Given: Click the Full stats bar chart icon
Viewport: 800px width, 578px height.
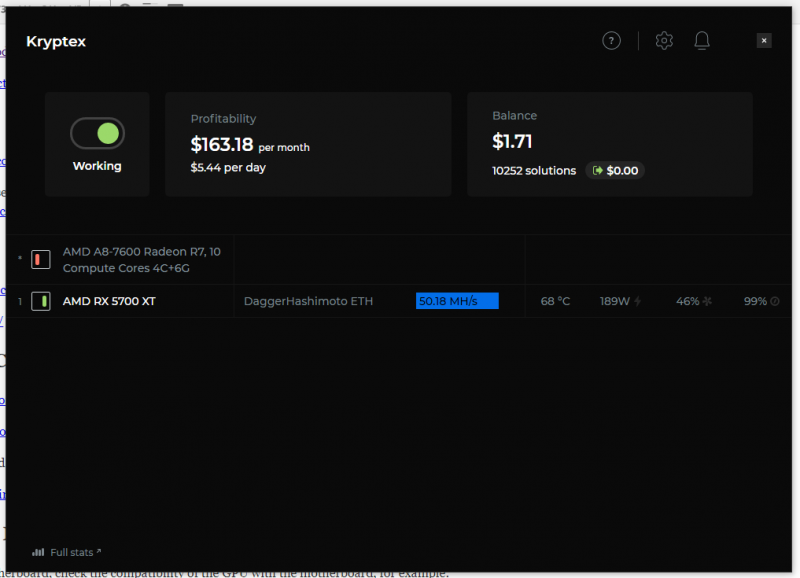Looking at the screenshot, I should click(38, 552).
